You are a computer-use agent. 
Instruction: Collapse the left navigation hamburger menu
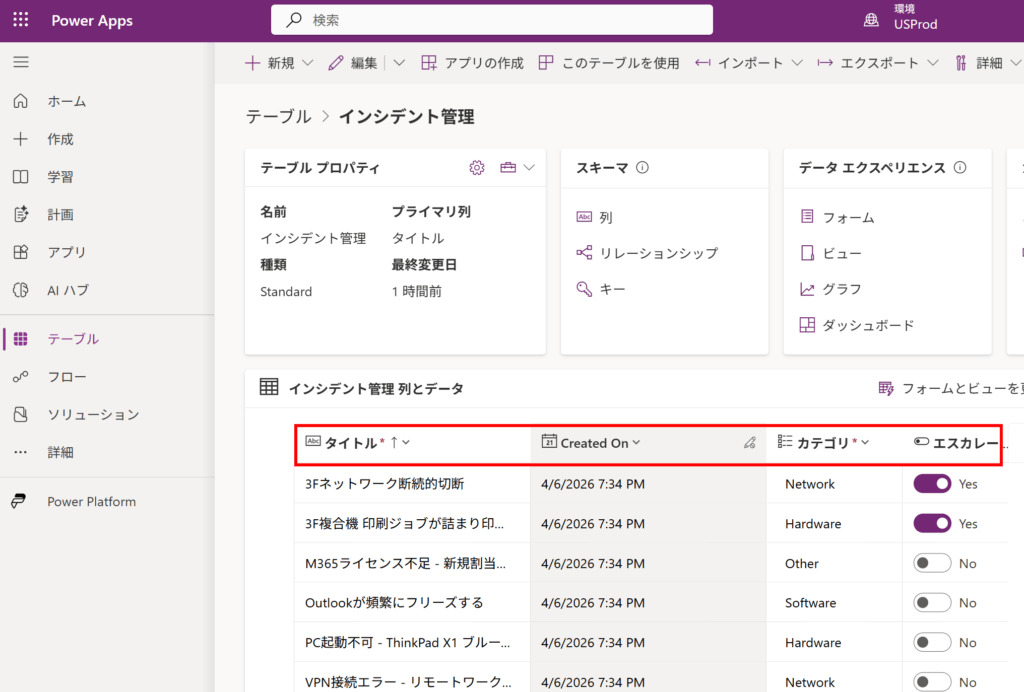[x=21, y=63]
